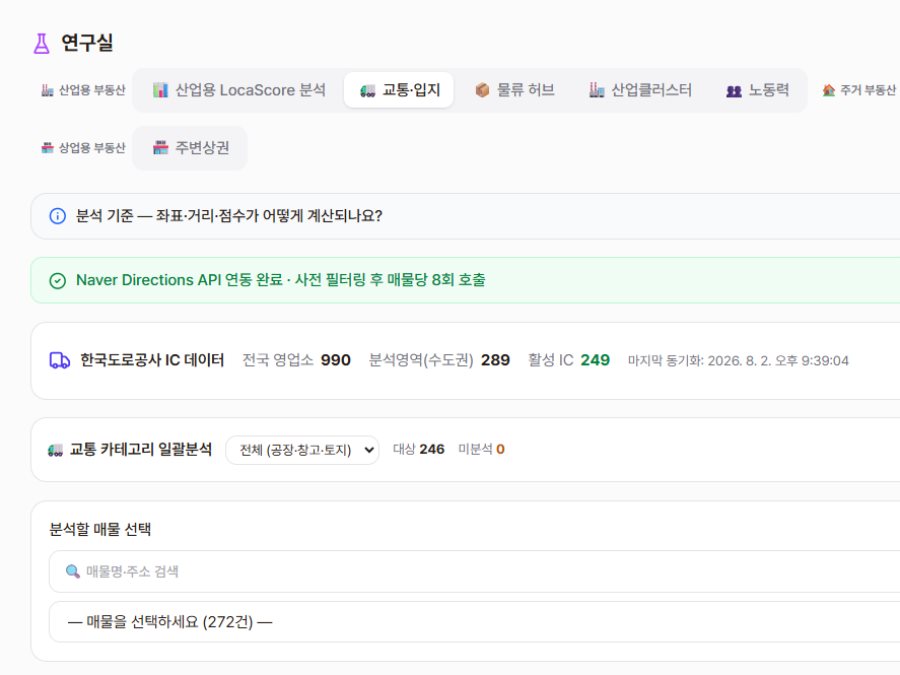Click the magnifier icon in the search field
The image size is (900, 675).
point(72,571)
